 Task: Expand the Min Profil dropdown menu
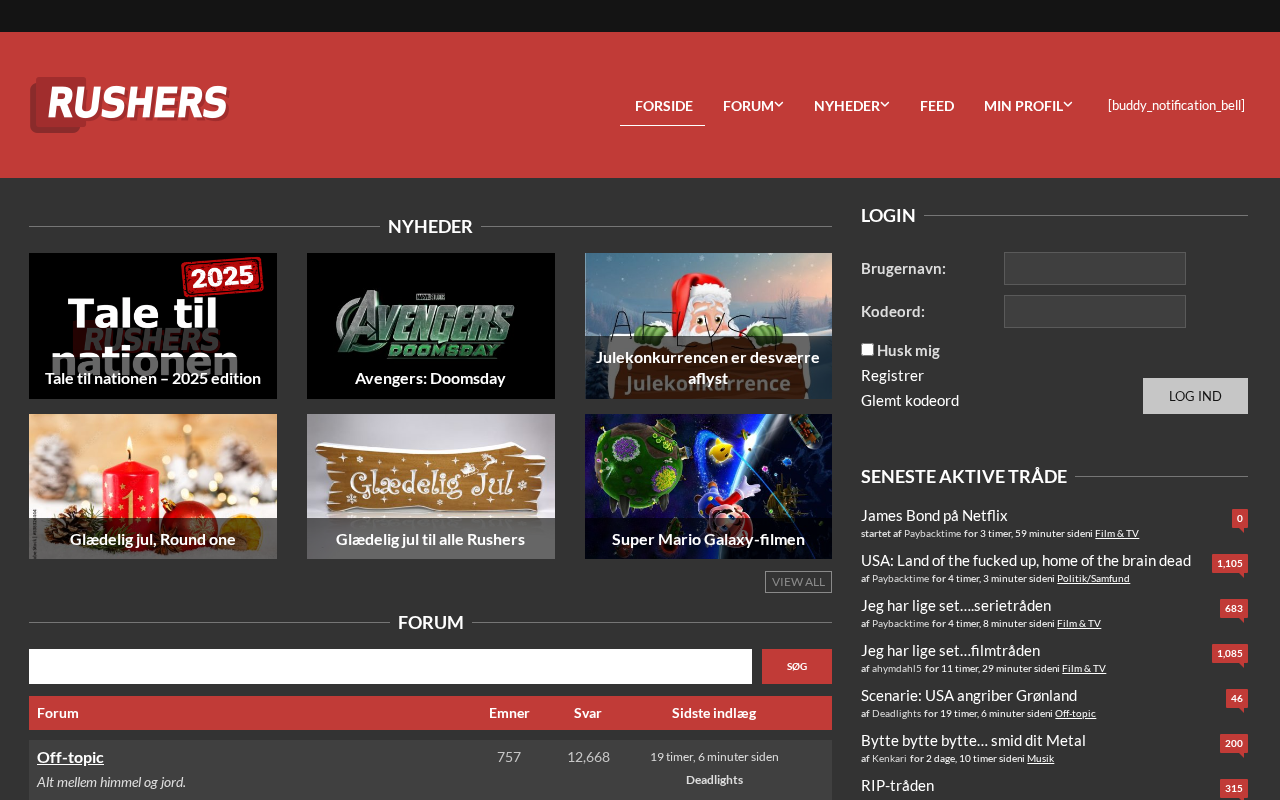[x=1028, y=105]
